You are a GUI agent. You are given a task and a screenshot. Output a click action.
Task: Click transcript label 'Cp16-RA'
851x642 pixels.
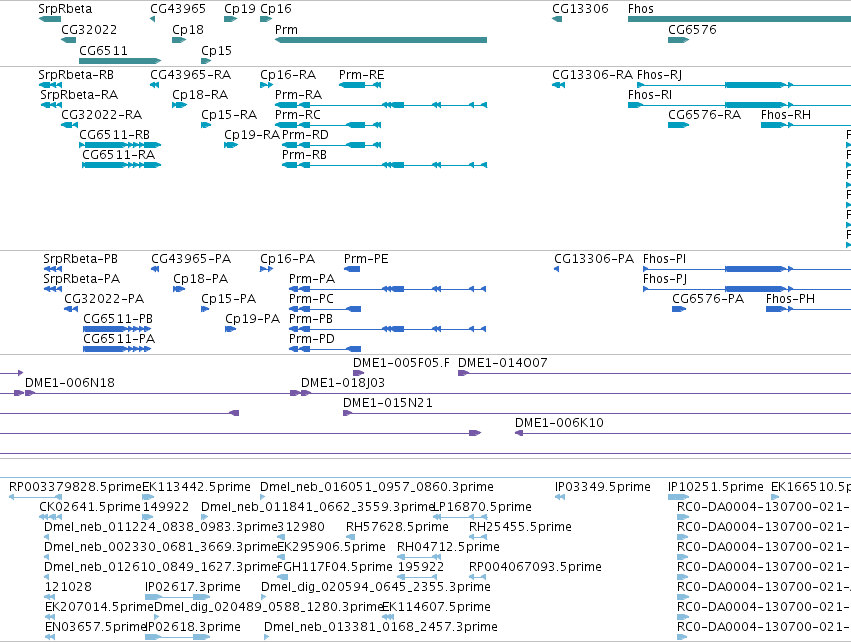288,74
